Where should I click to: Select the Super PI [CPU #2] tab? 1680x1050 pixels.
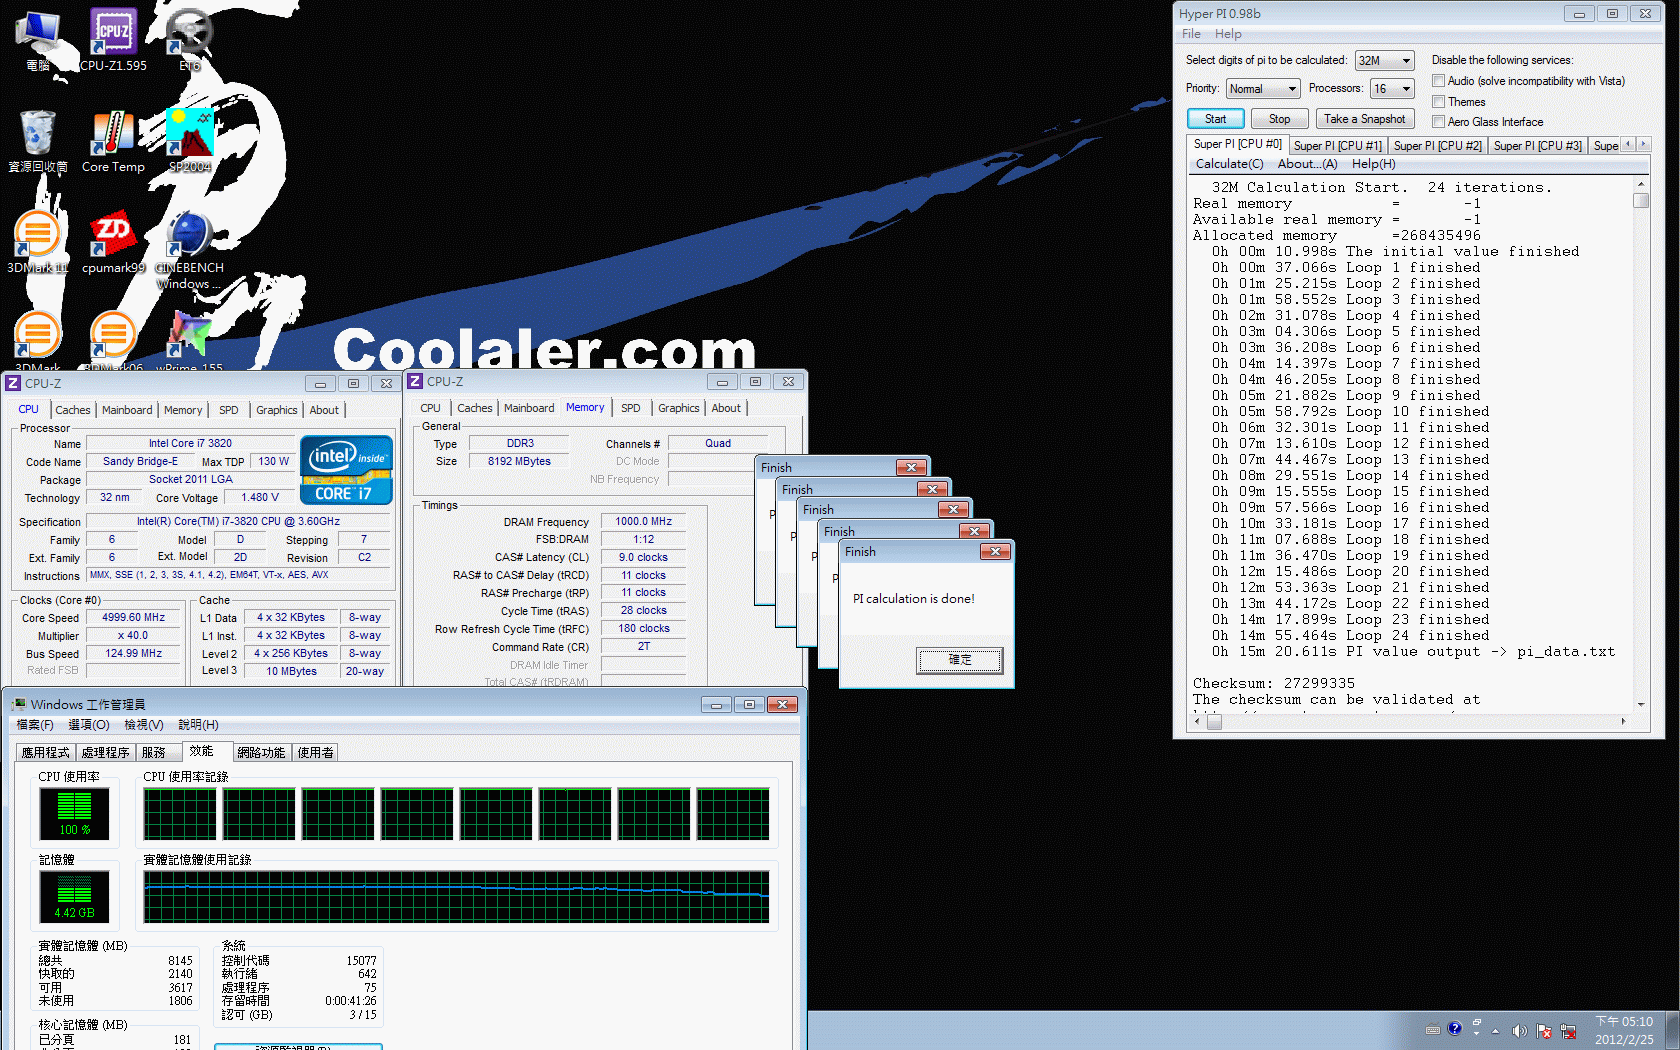point(1437,146)
